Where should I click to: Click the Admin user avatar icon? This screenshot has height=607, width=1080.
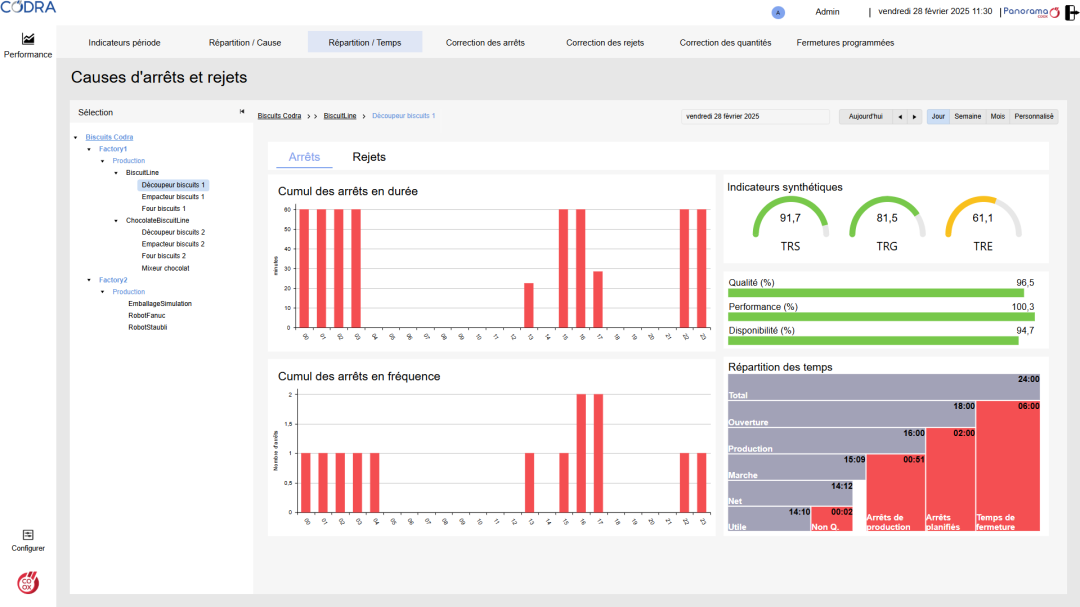coord(779,12)
